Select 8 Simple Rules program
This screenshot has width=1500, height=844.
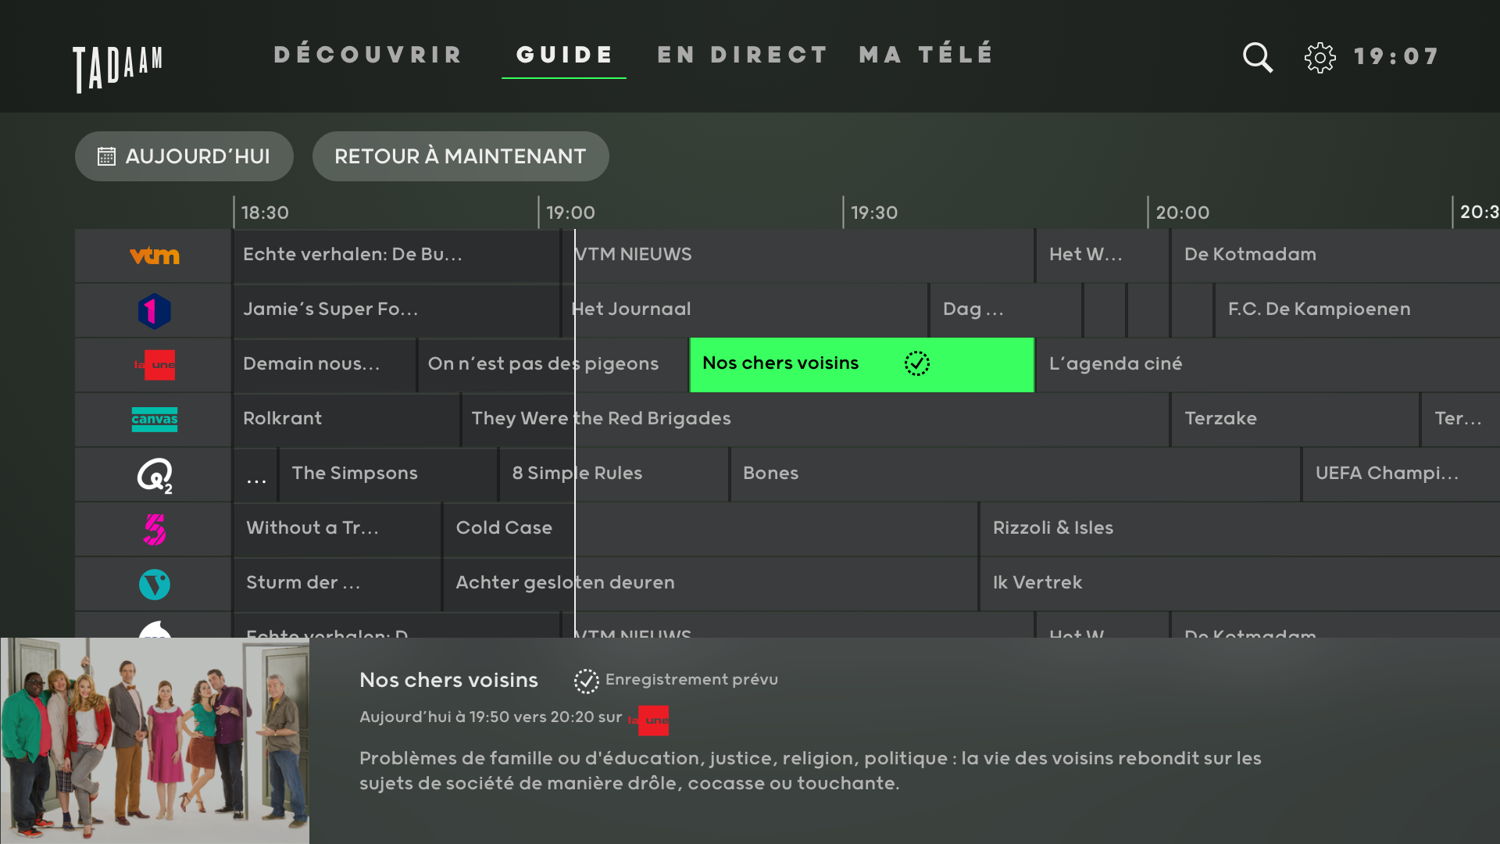(614, 474)
